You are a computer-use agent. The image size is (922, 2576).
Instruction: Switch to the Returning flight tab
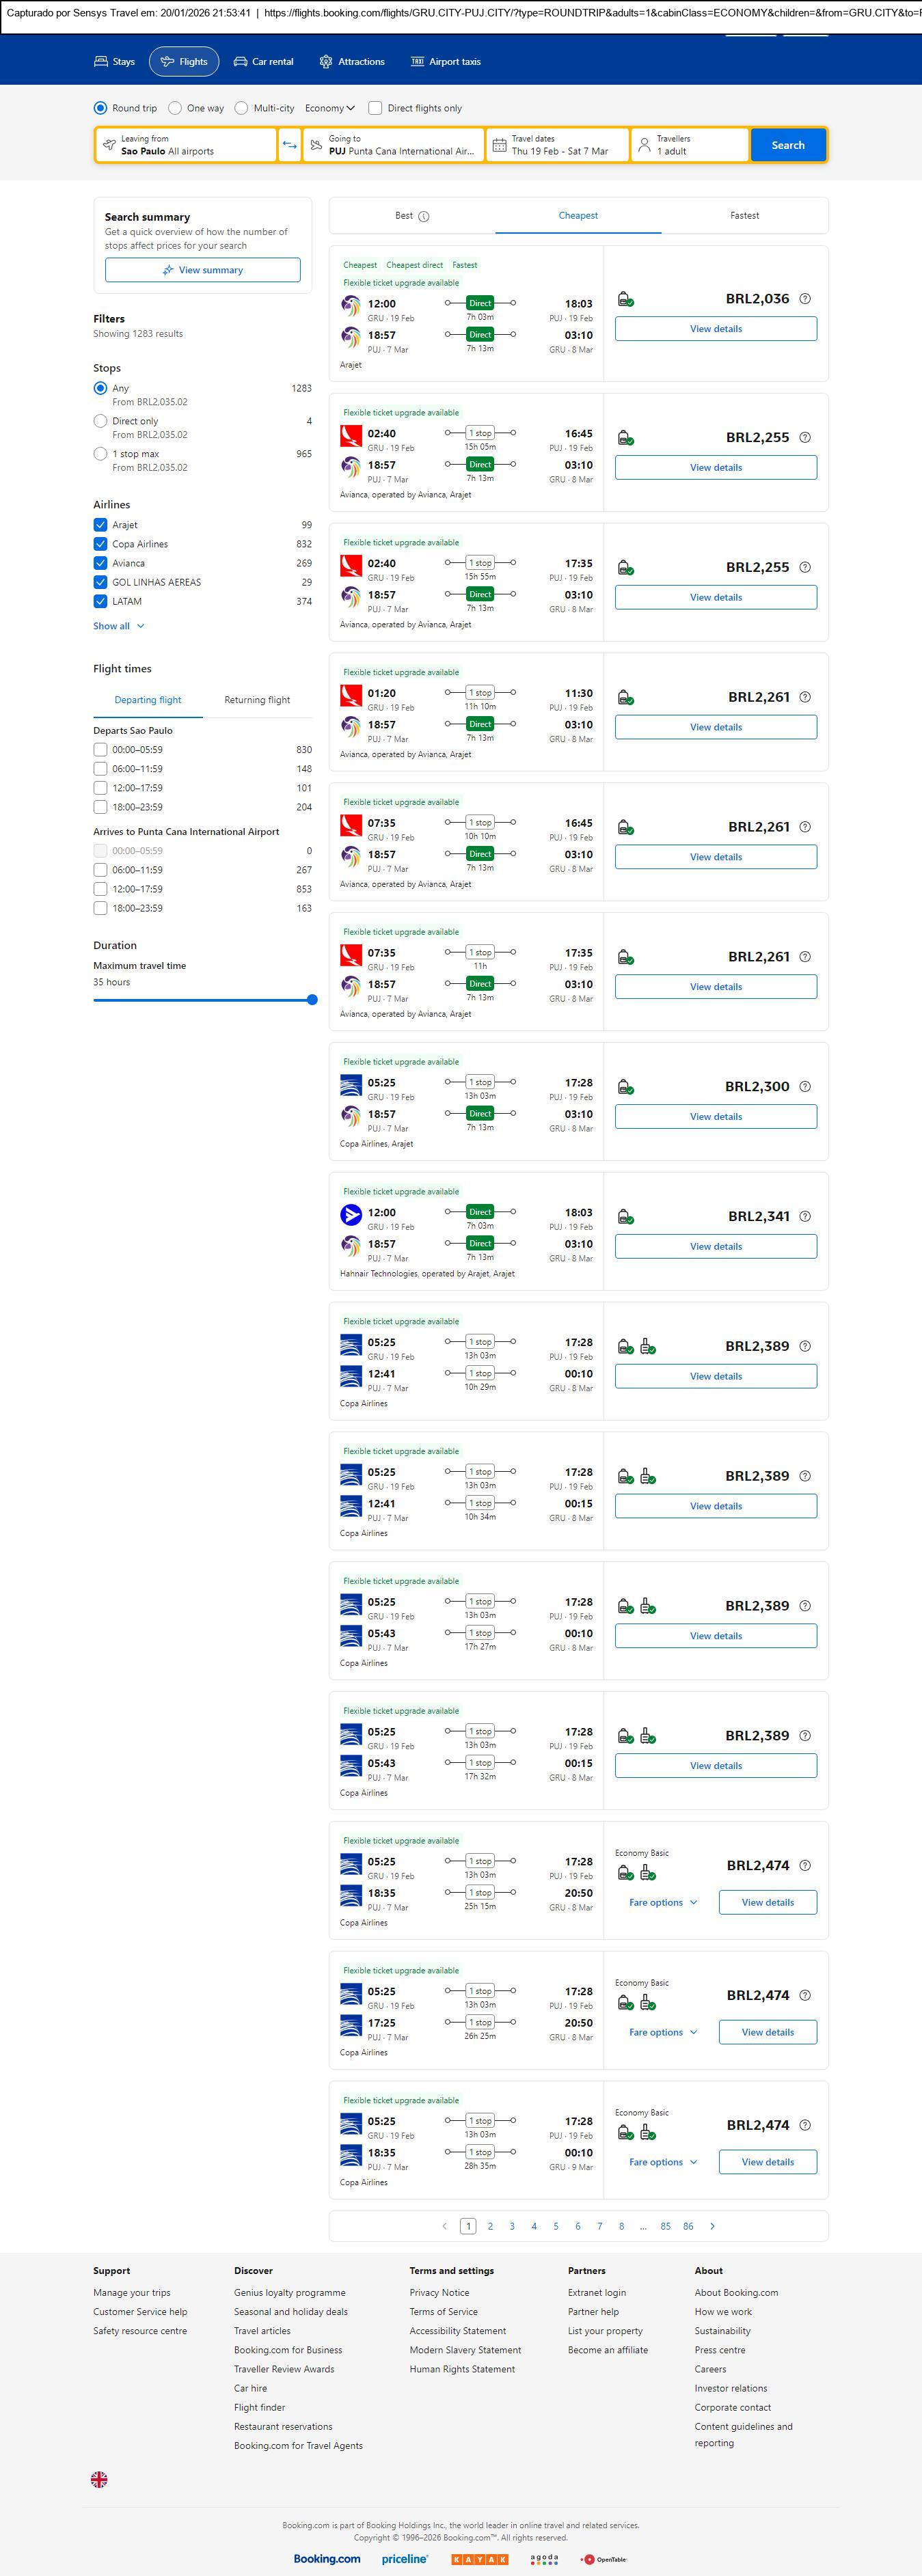click(x=257, y=700)
